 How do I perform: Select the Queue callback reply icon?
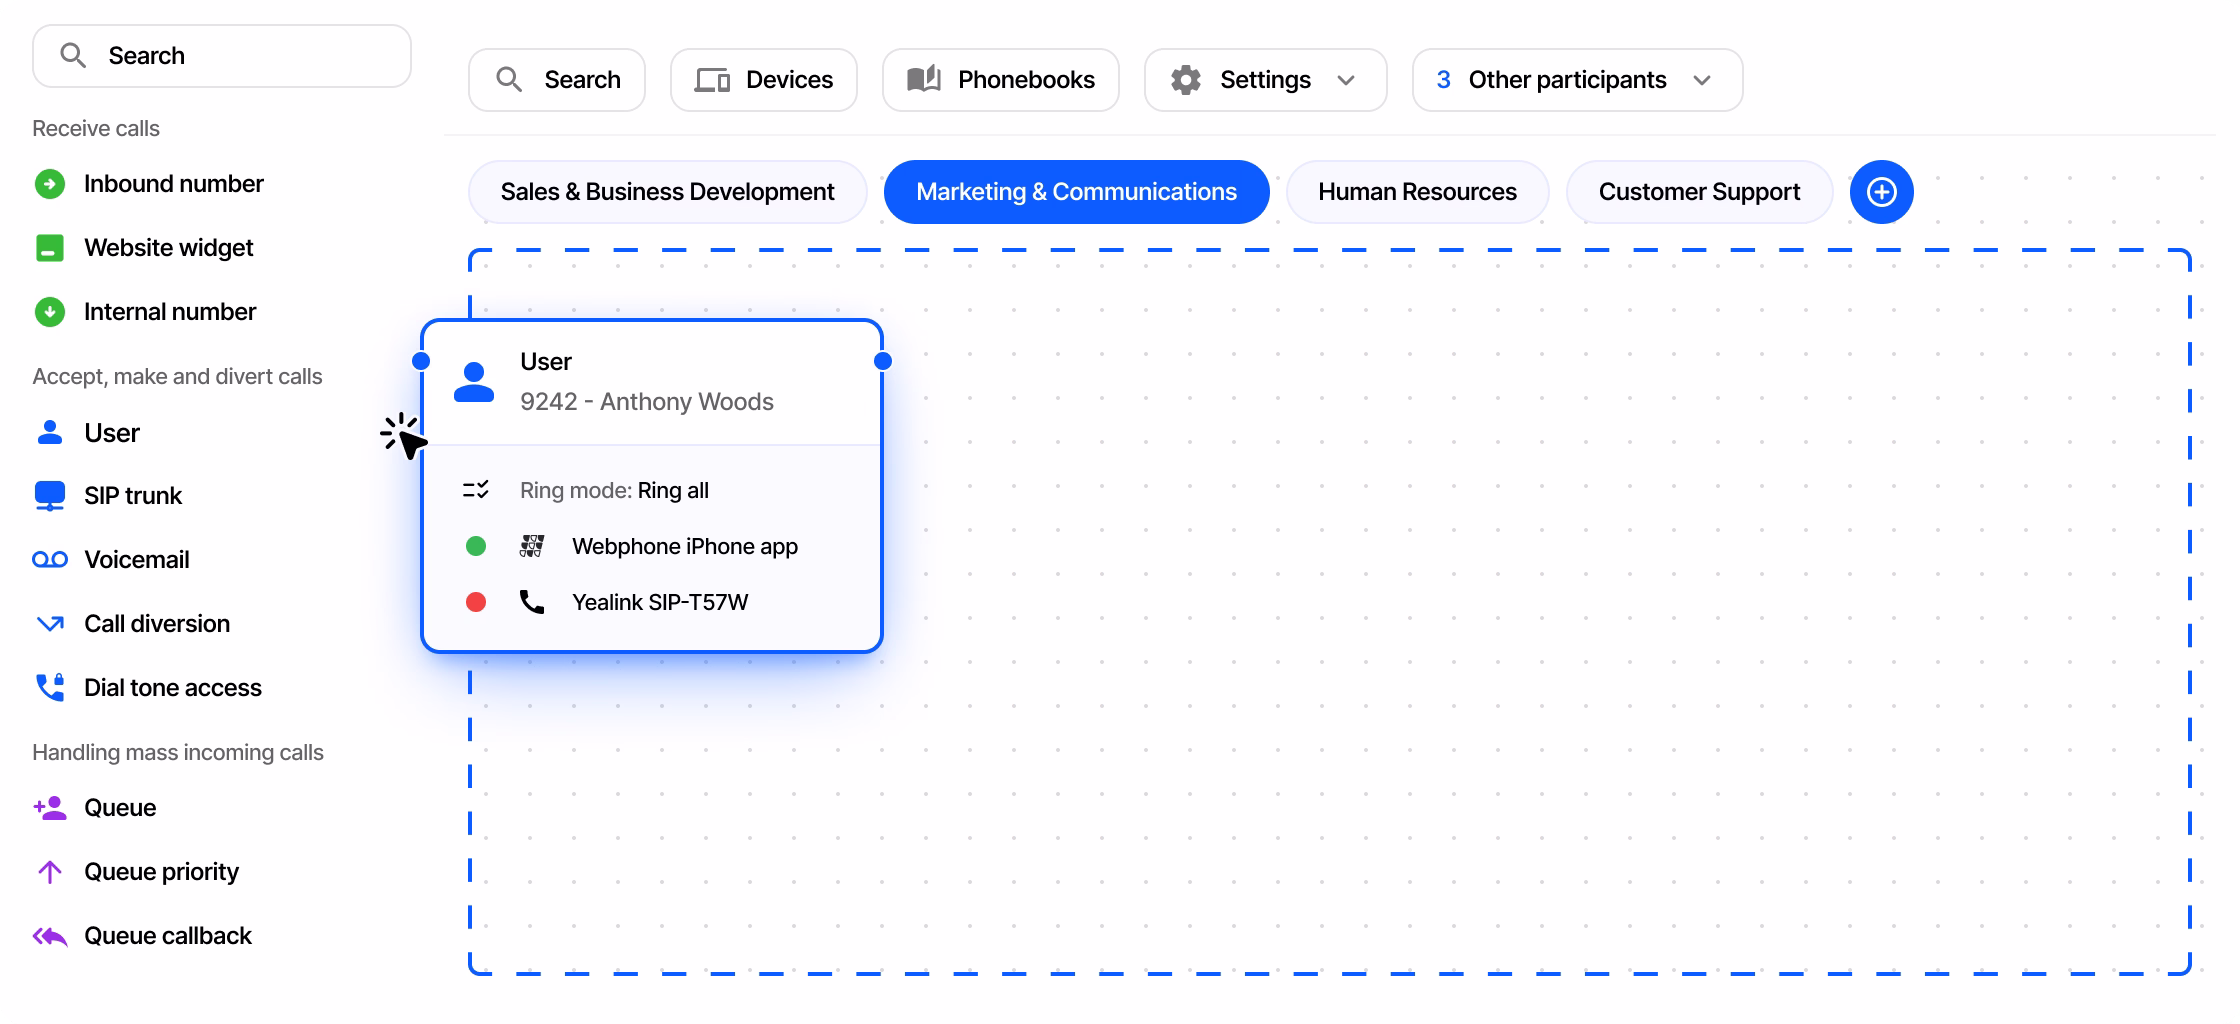point(50,936)
